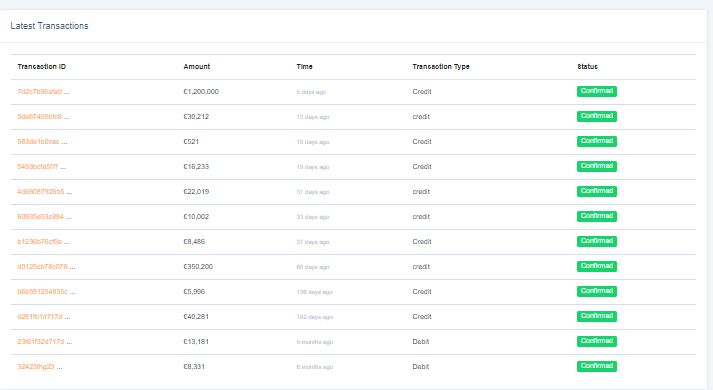Click Confirmed badge in €1,200,000 row
This screenshot has height=390, width=713.
(x=597, y=91)
